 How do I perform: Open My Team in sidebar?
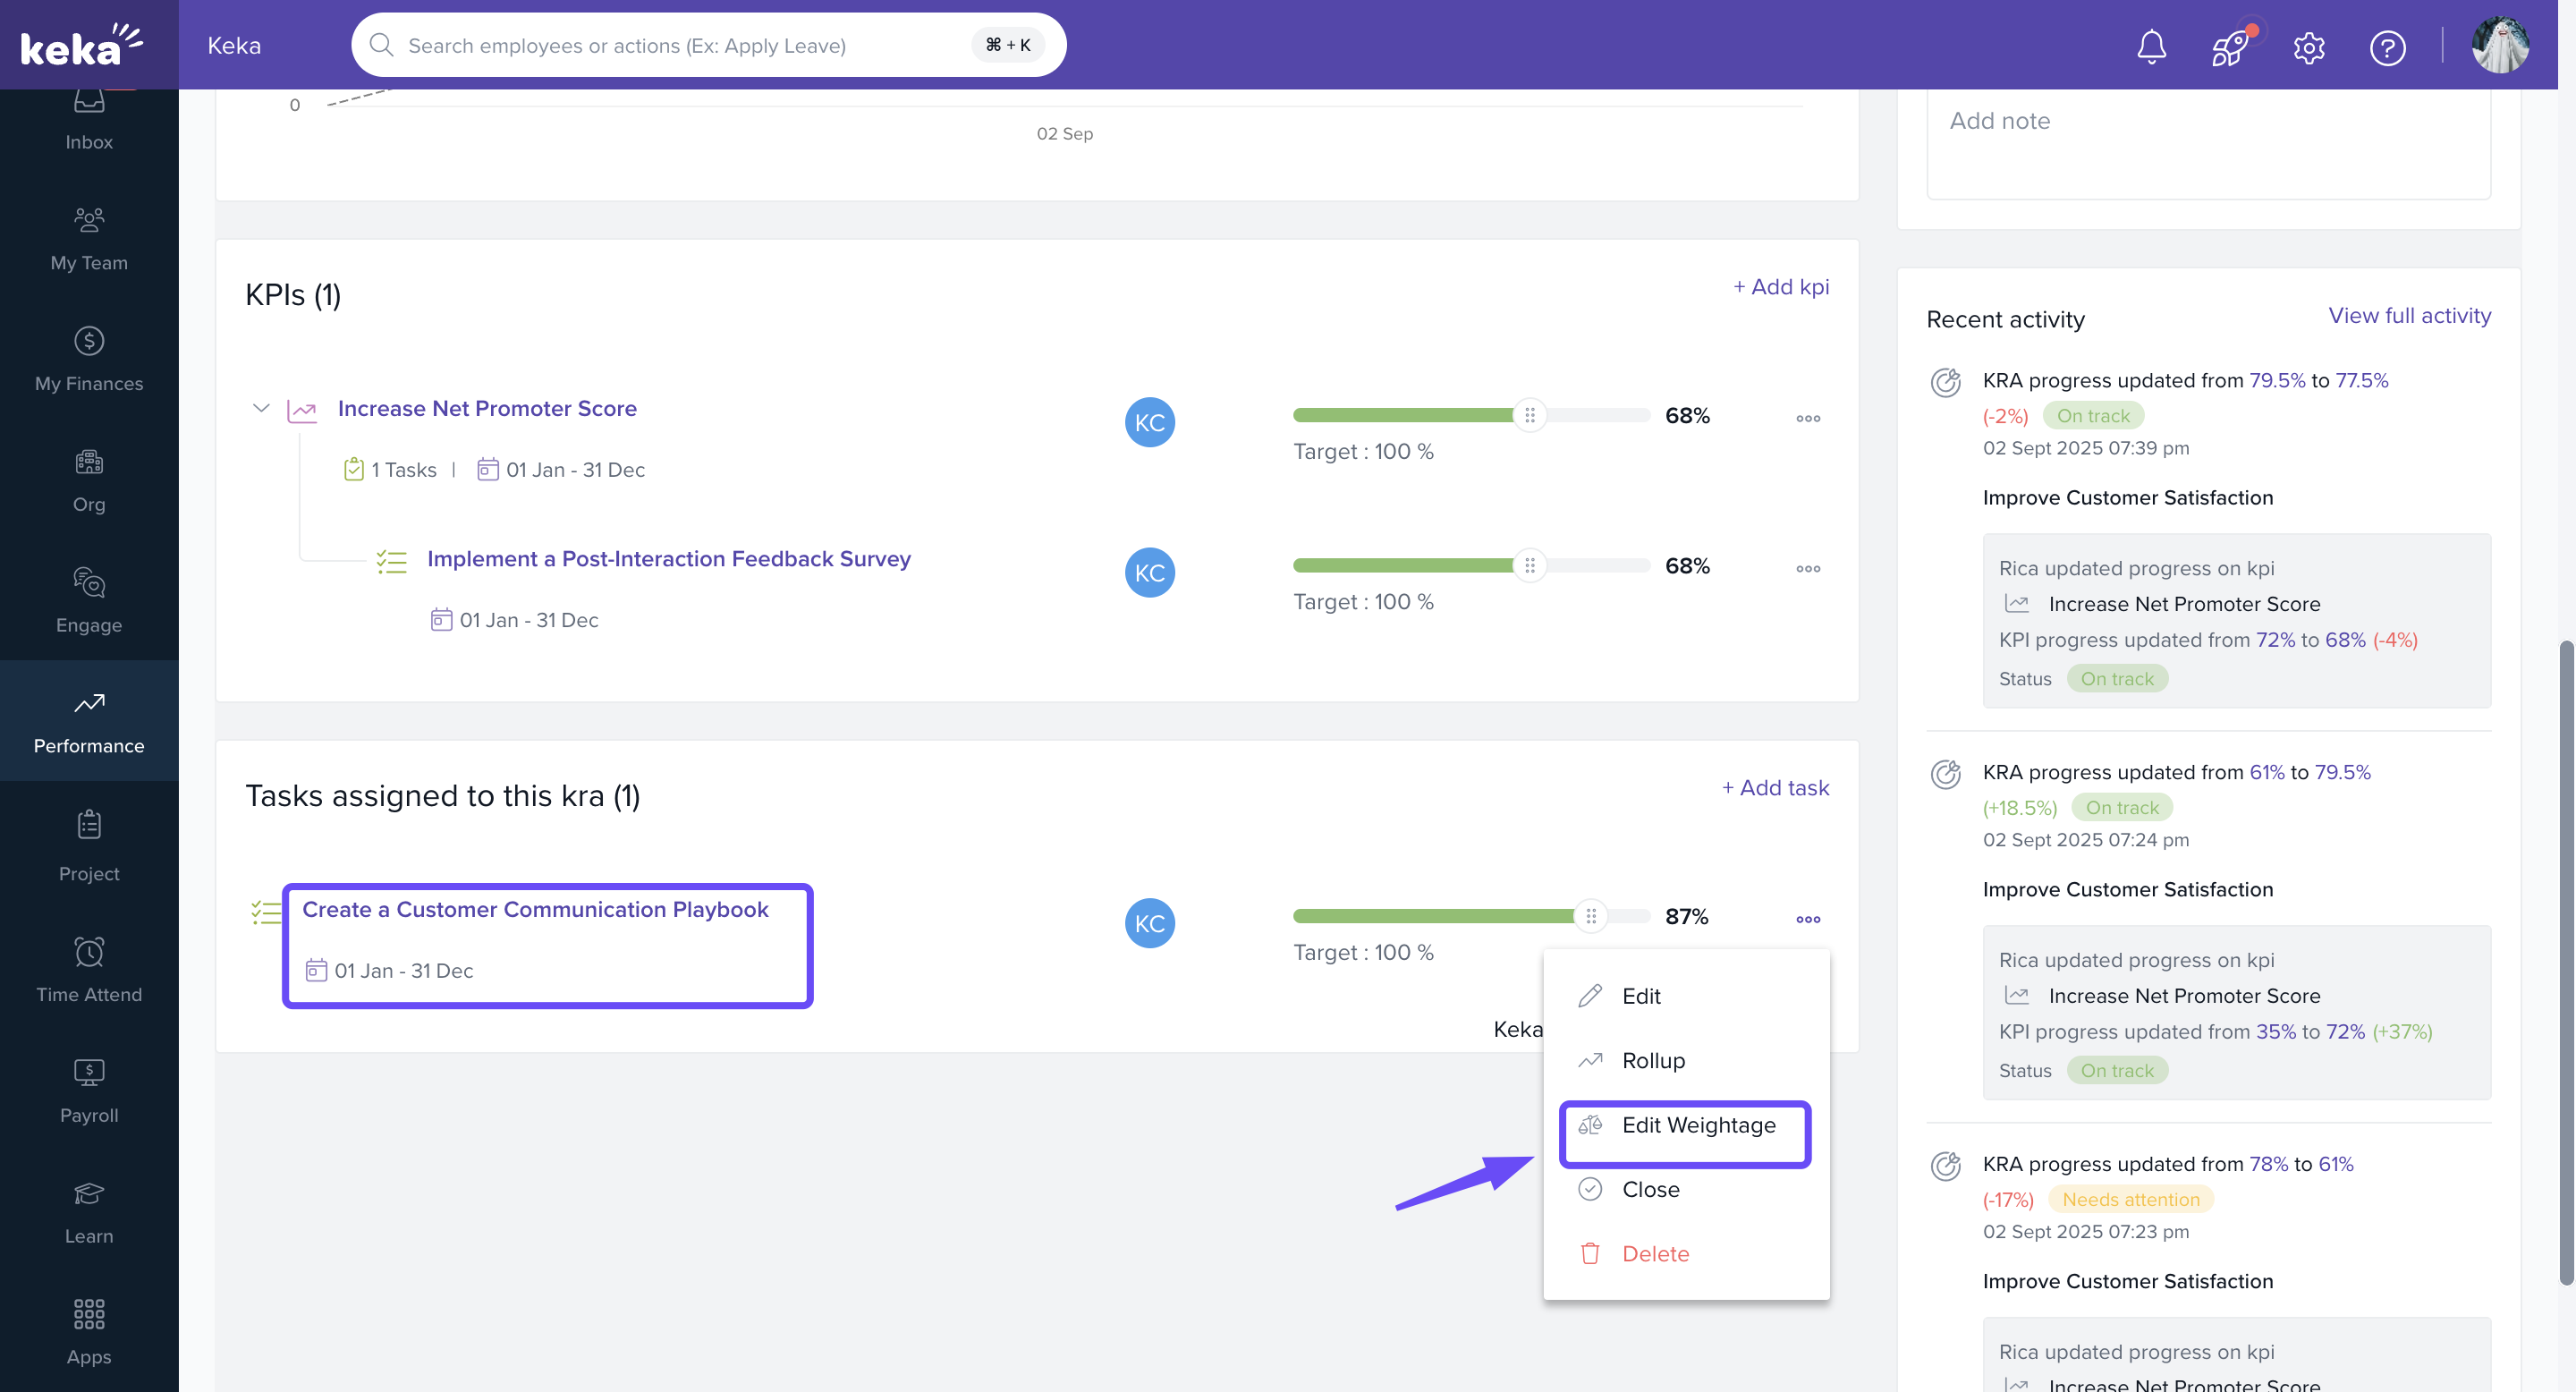click(x=89, y=238)
